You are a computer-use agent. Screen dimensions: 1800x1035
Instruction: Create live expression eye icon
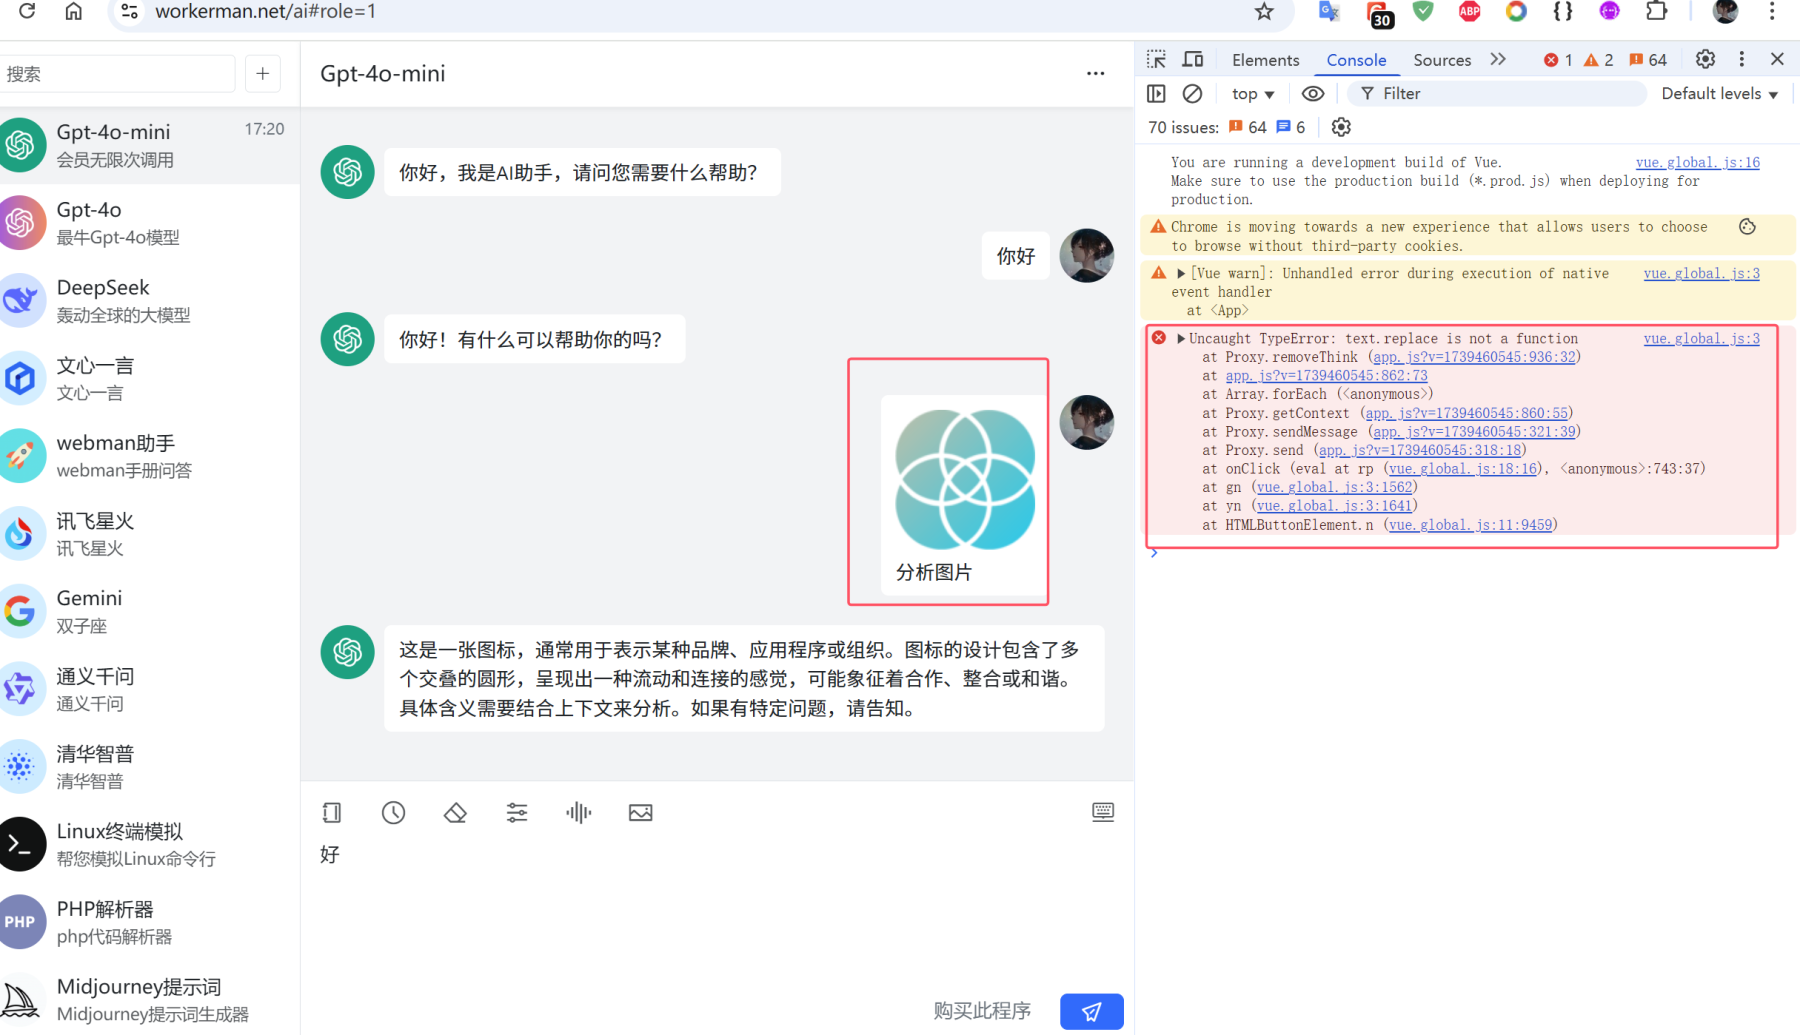click(1313, 93)
